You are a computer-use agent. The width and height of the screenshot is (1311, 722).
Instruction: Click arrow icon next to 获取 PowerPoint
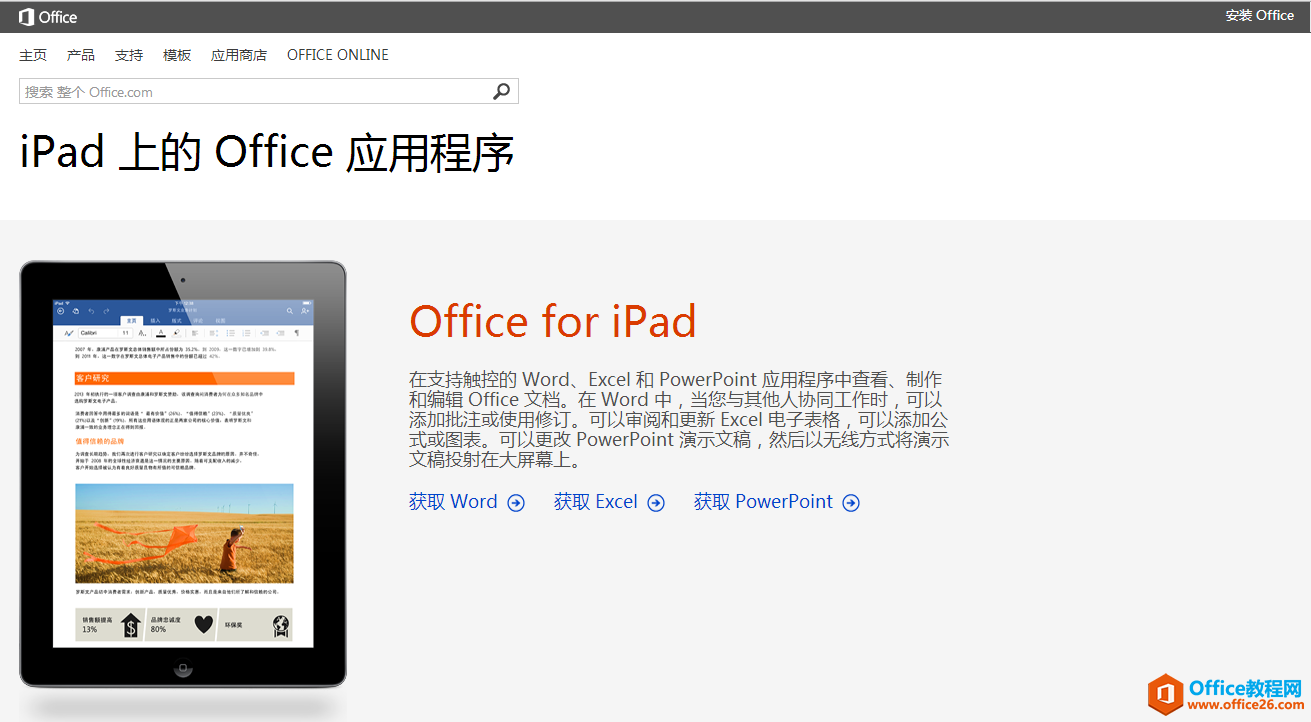[x=851, y=503]
